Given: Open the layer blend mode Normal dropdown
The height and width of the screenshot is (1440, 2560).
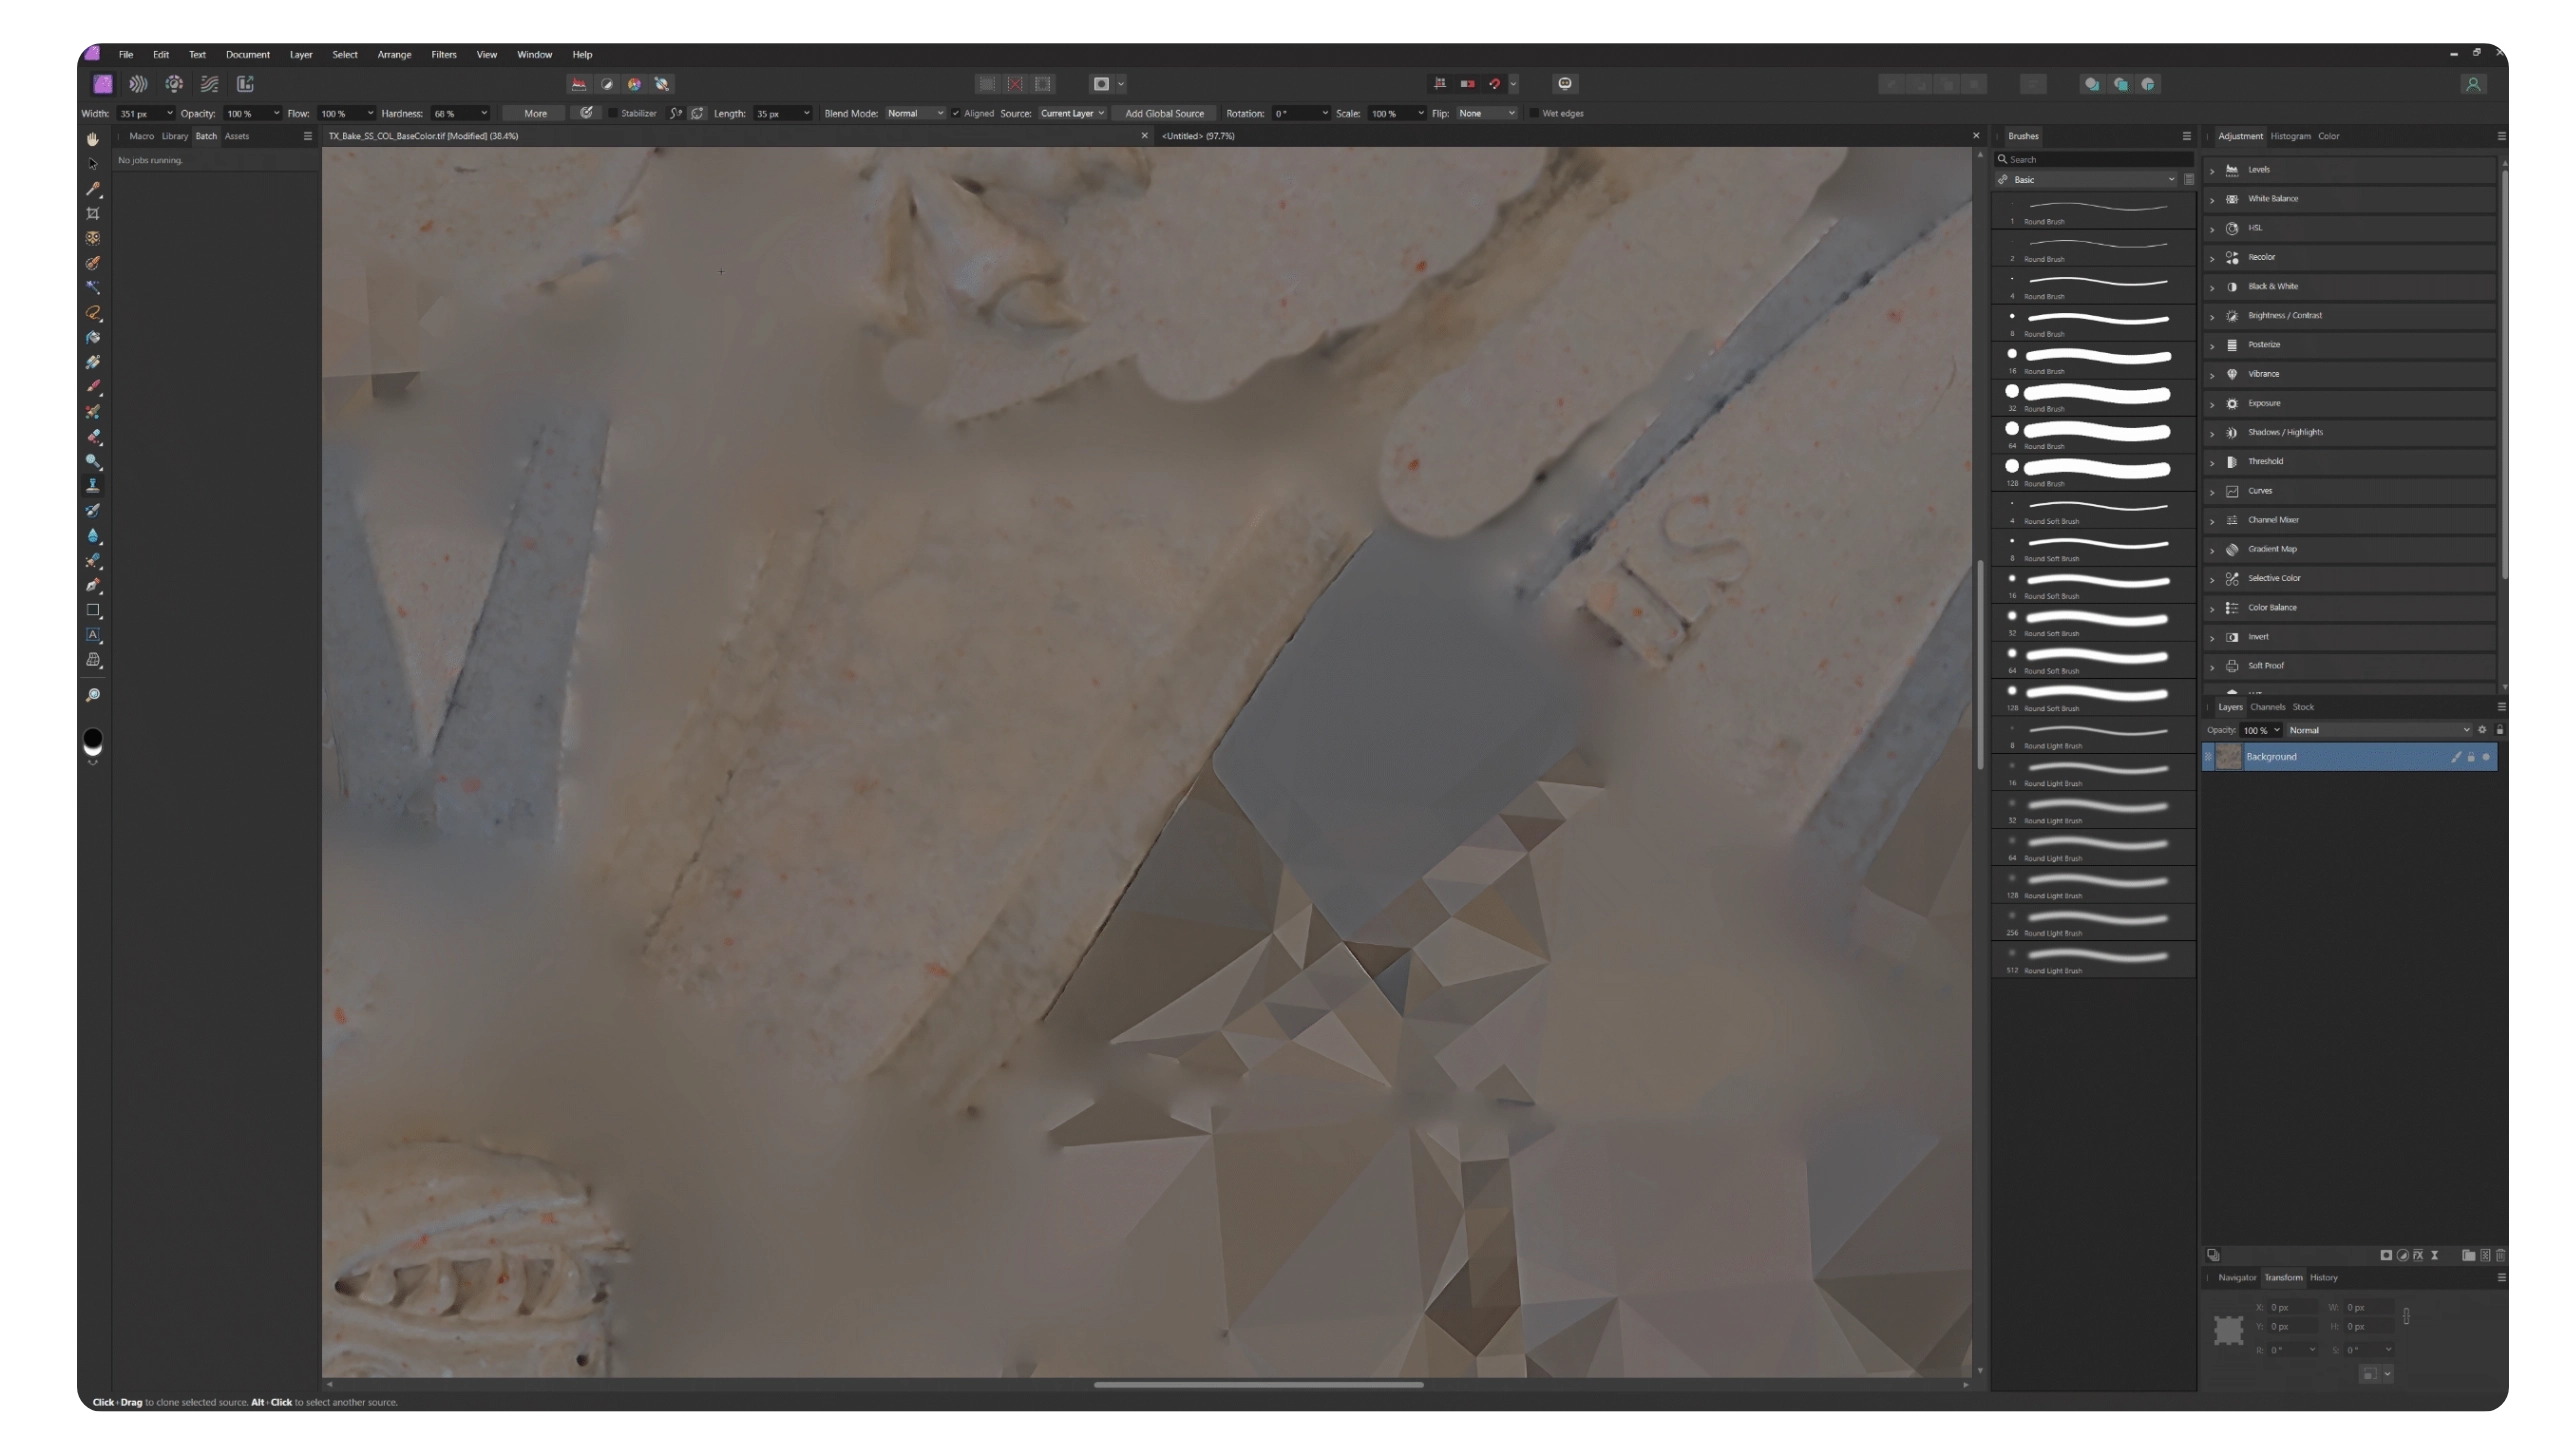Looking at the screenshot, I should click(x=2379, y=730).
